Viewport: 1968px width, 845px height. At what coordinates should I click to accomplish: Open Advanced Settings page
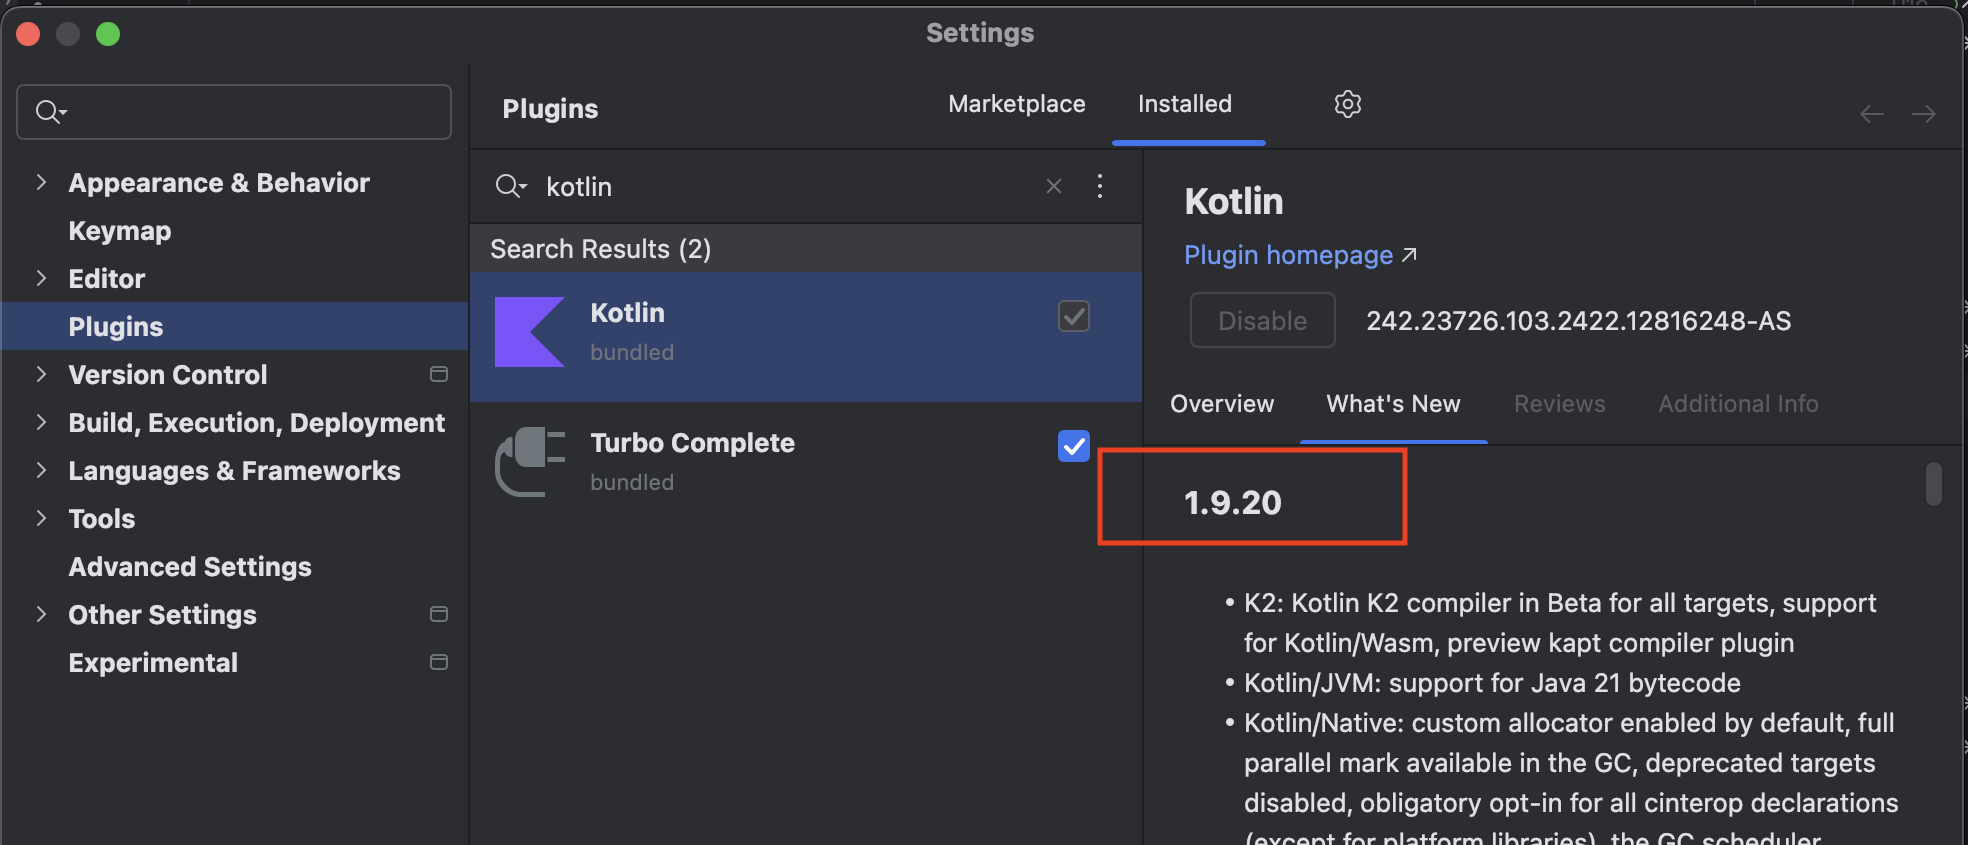click(190, 566)
